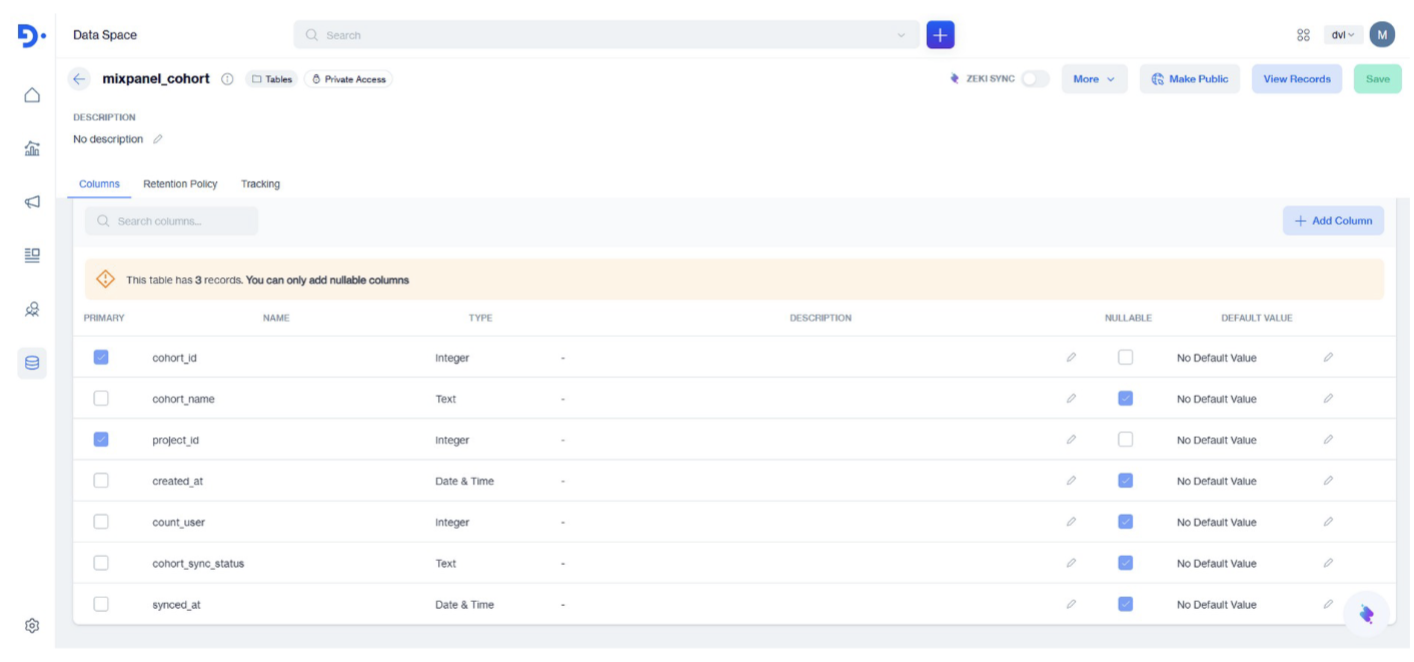Edit default value of count_user
The image size is (1414, 662).
click(x=1328, y=522)
